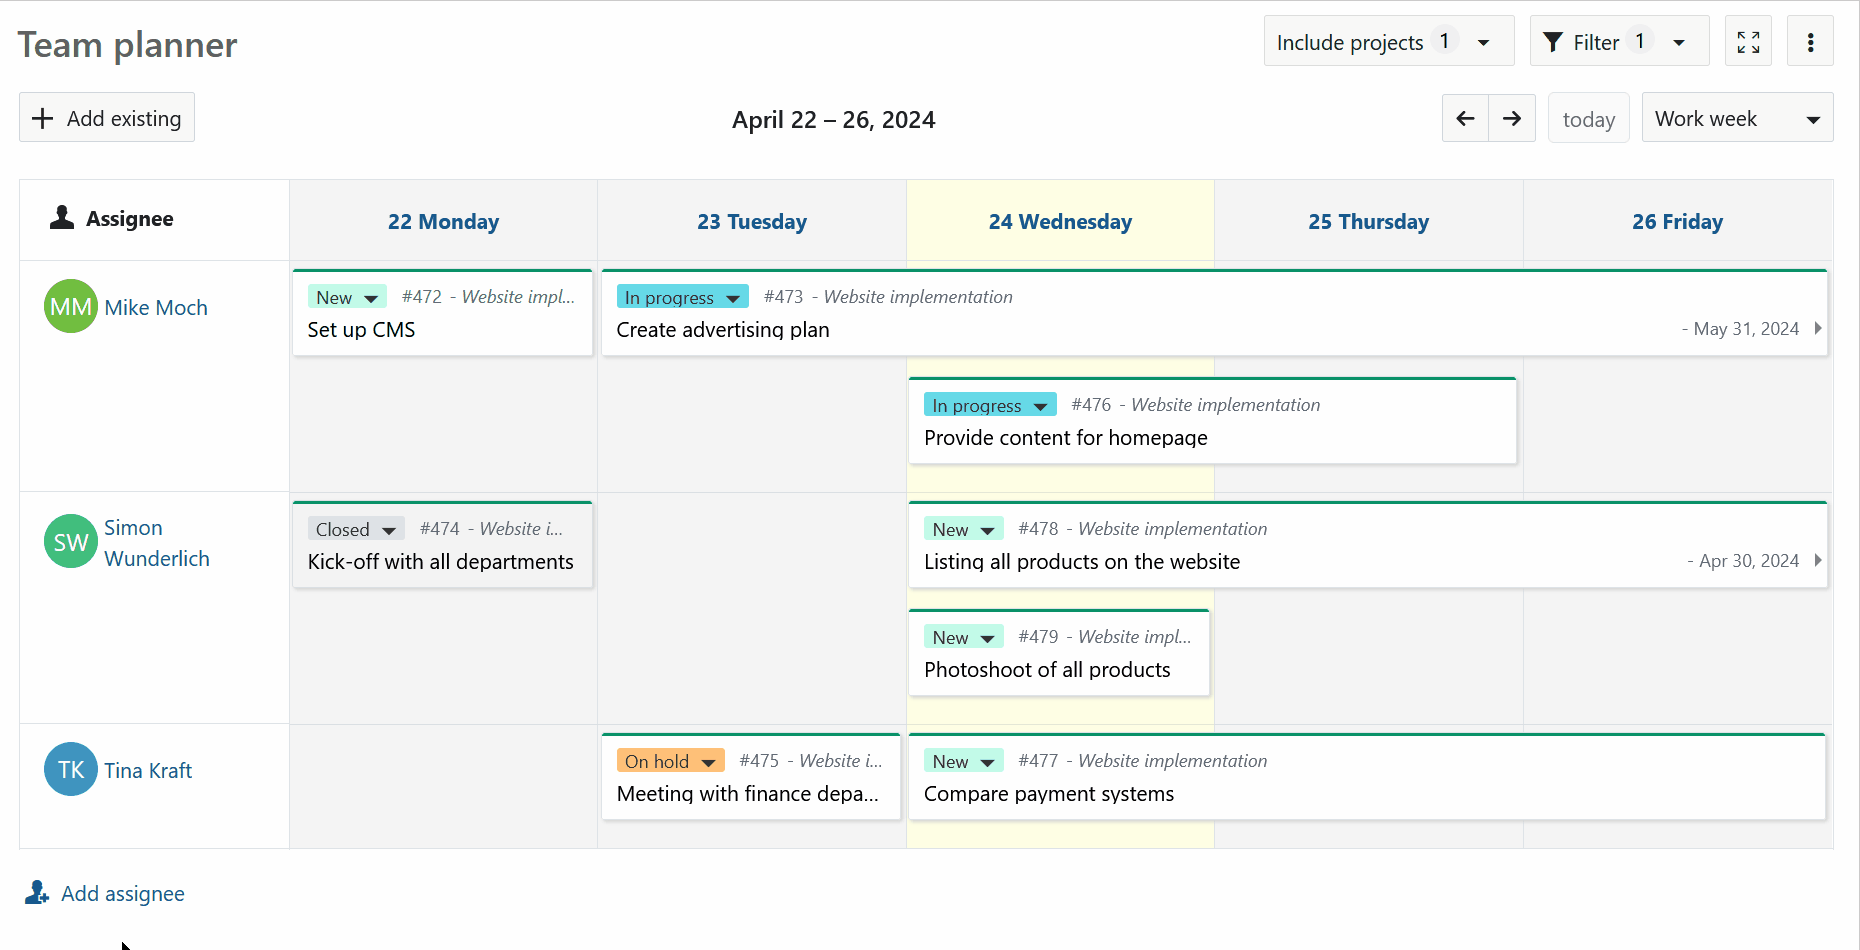
Task: Open the Work week view dropdown
Action: tap(1737, 117)
